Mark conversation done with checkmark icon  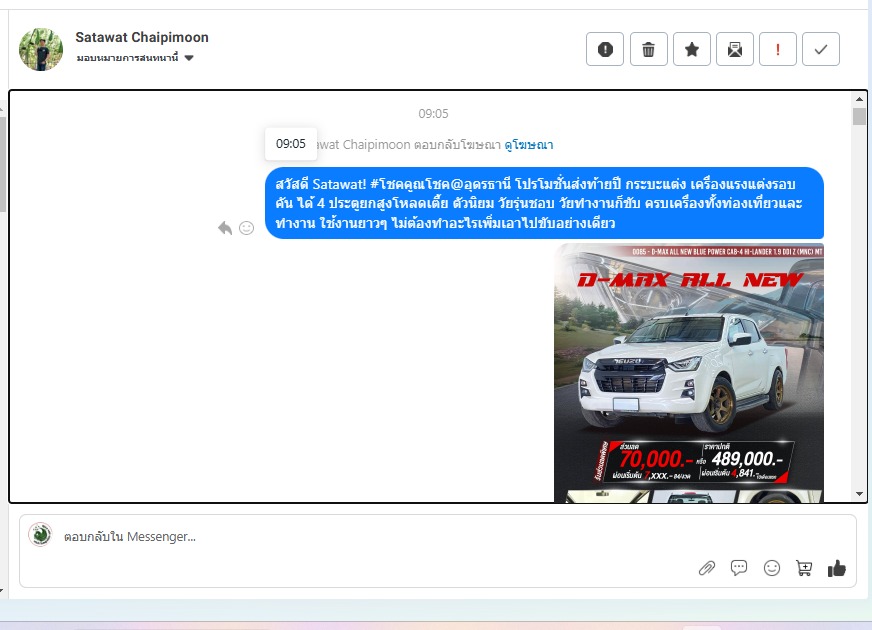point(821,49)
